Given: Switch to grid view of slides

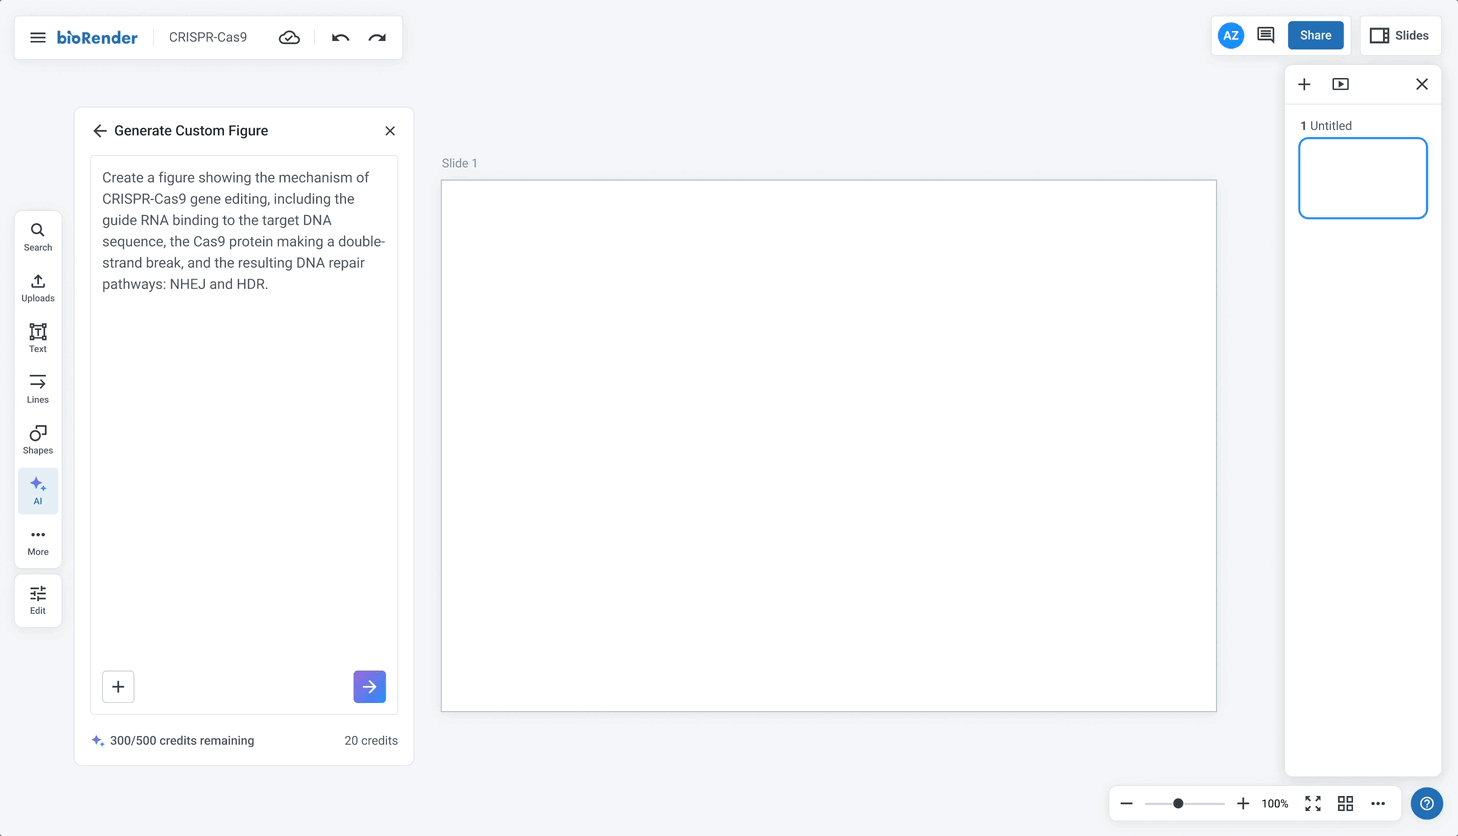Looking at the screenshot, I should (1345, 804).
